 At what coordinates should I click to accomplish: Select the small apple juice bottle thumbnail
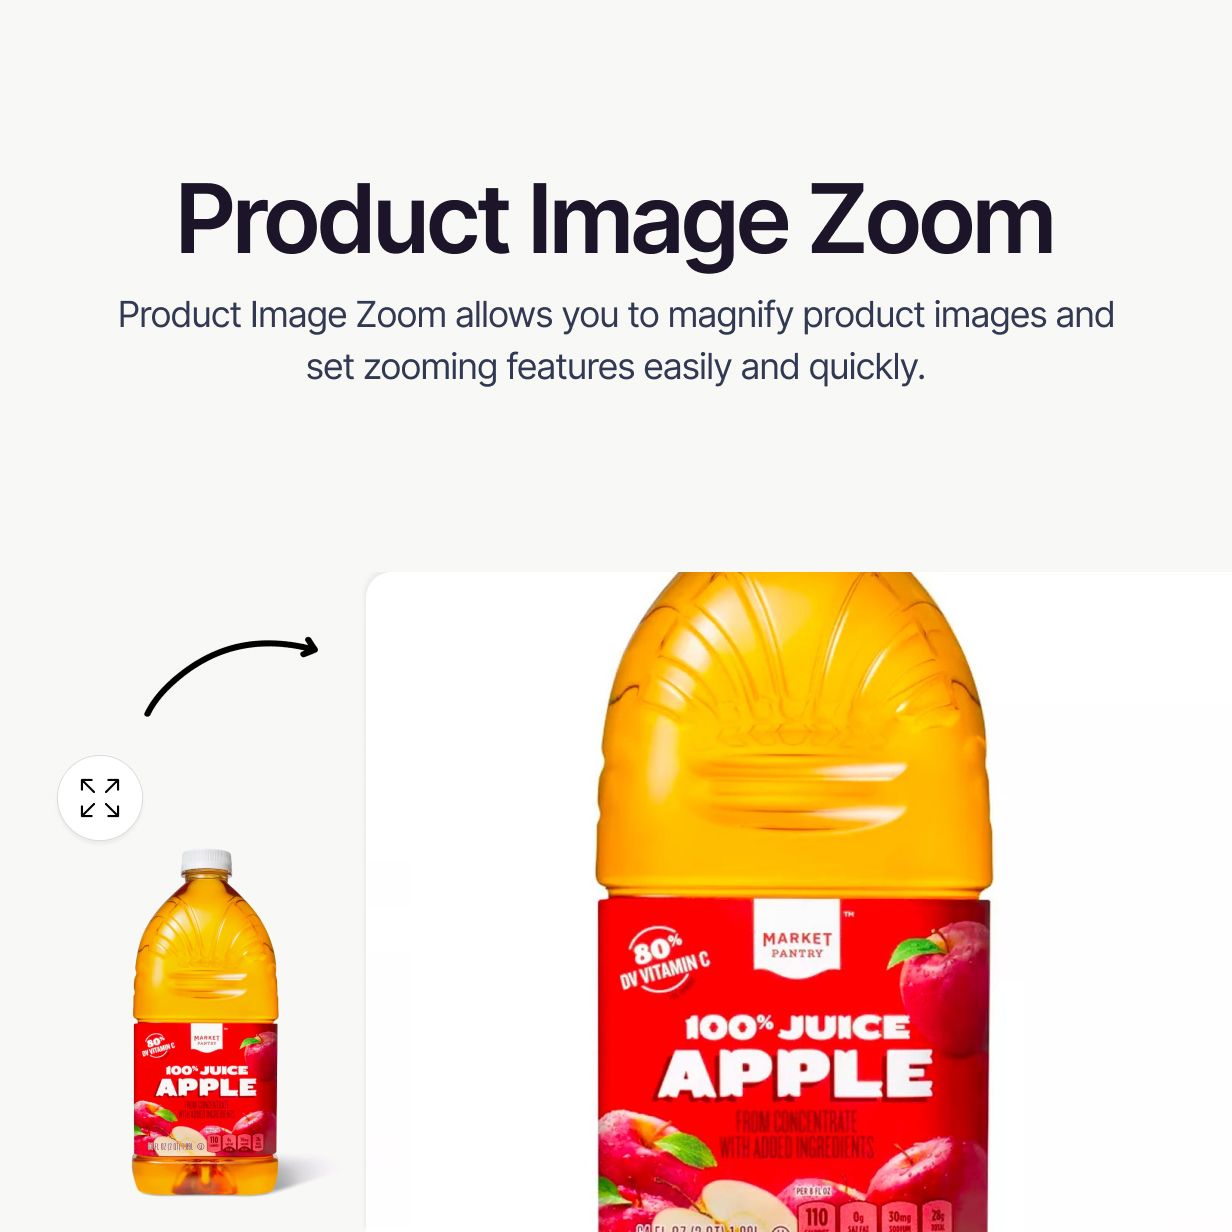point(205,1022)
